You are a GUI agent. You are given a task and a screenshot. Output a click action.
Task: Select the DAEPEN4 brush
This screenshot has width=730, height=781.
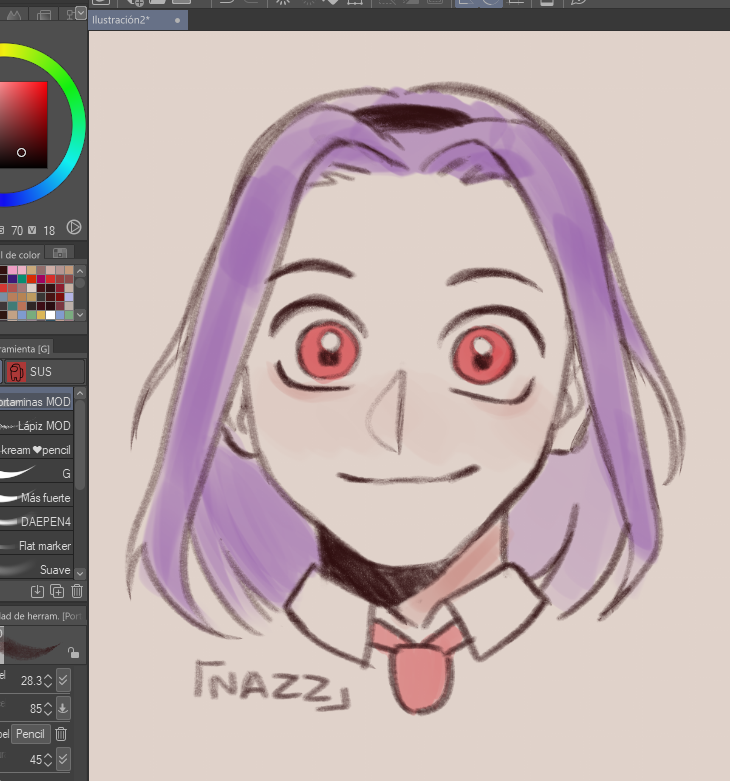[36, 521]
